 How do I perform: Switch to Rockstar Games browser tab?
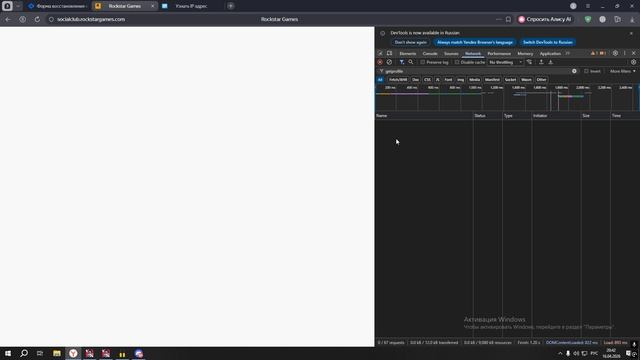pos(124,6)
